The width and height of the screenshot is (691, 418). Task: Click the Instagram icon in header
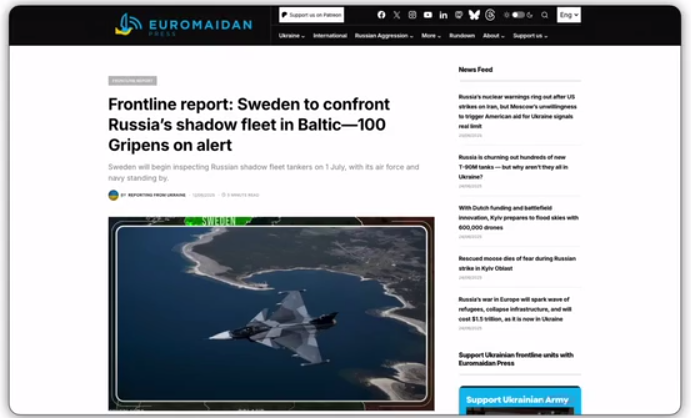point(412,15)
